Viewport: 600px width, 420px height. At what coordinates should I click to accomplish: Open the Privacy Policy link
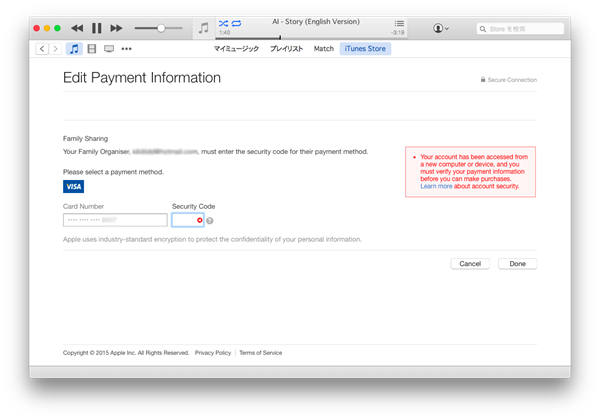(x=213, y=353)
